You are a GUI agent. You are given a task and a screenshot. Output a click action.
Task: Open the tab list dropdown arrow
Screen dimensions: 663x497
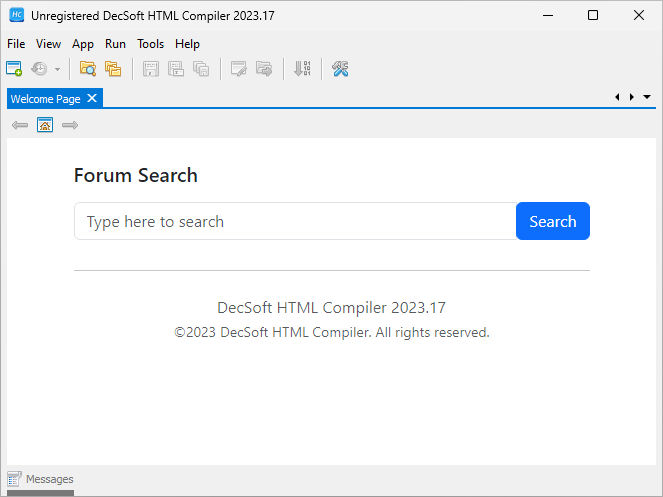[647, 97]
